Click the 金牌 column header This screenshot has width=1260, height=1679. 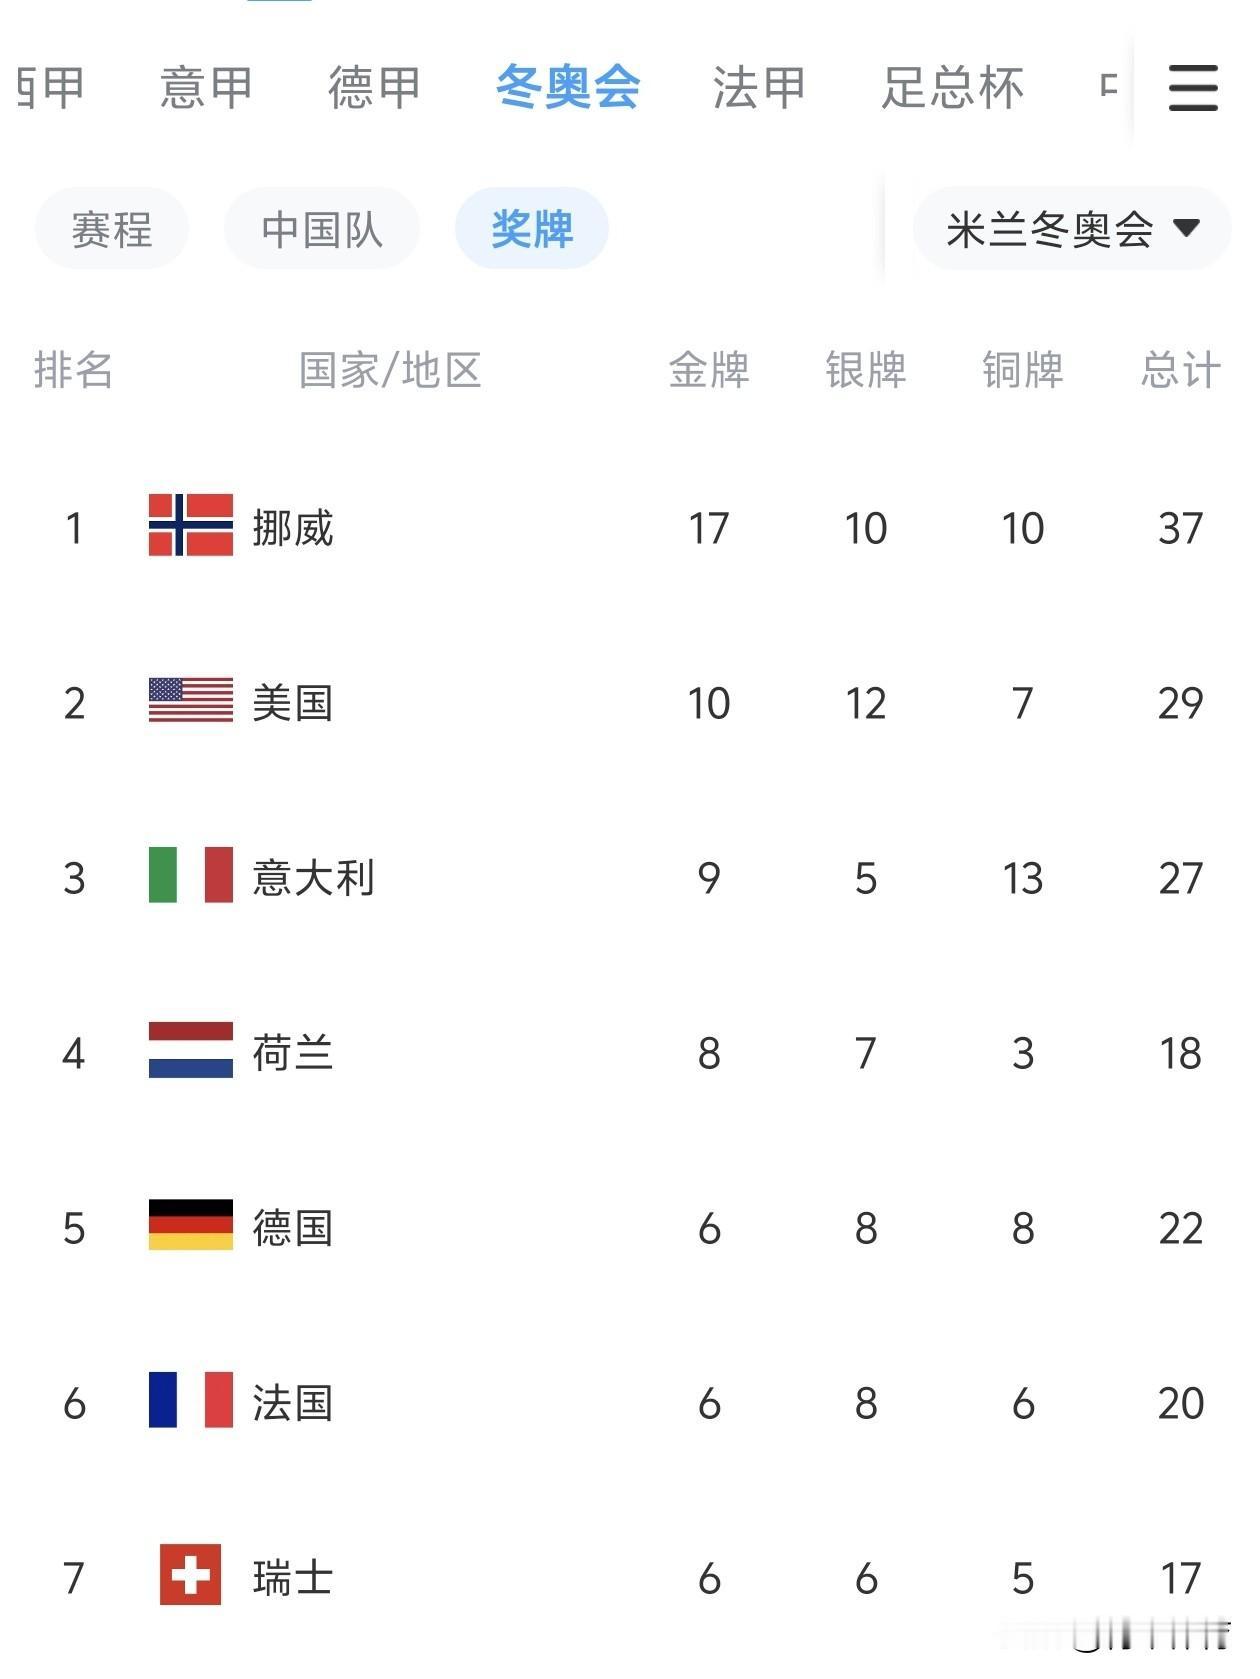point(709,370)
